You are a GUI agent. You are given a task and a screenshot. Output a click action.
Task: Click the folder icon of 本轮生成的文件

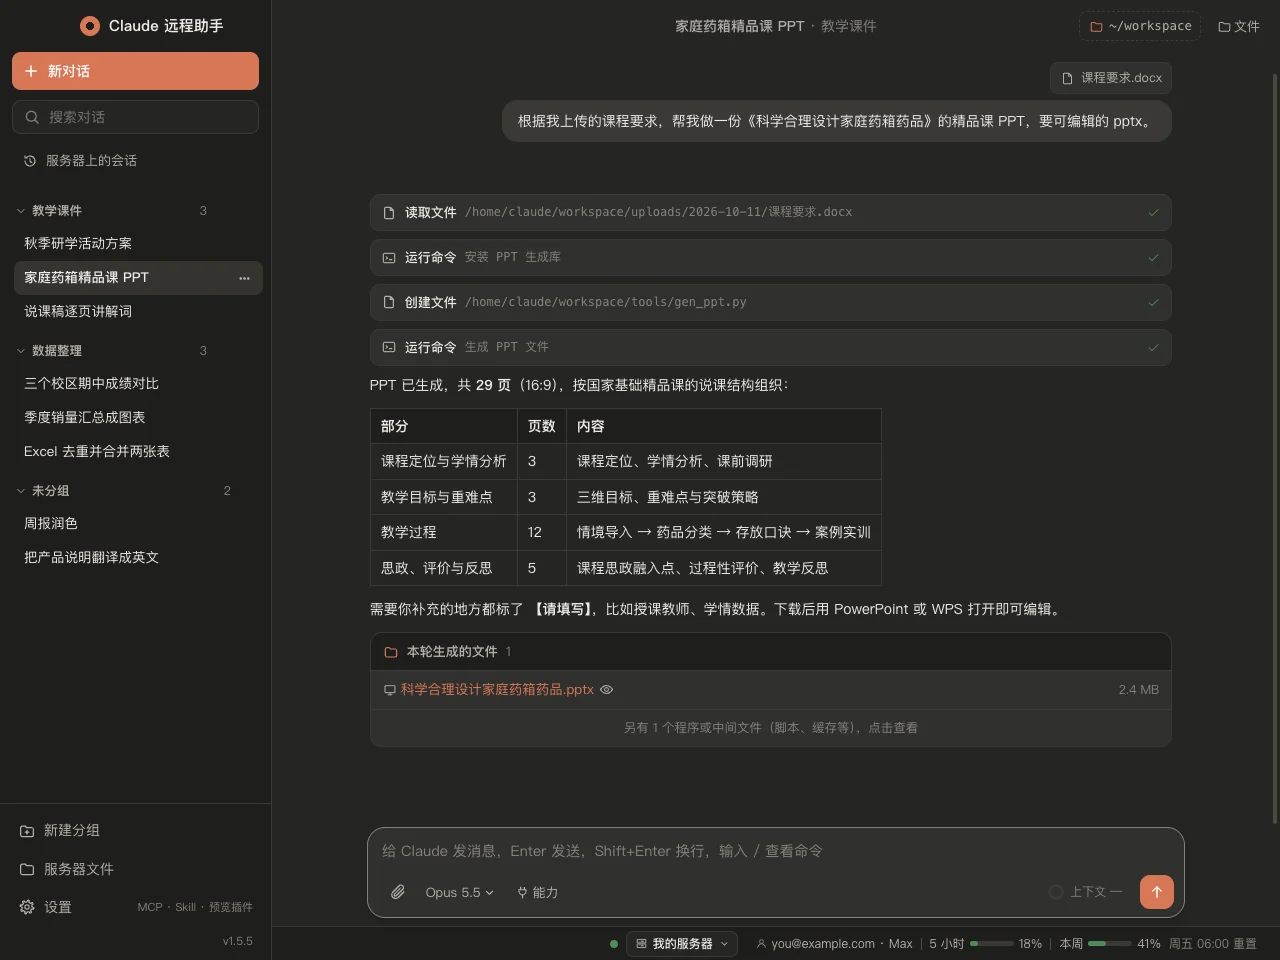click(x=391, y=652)
